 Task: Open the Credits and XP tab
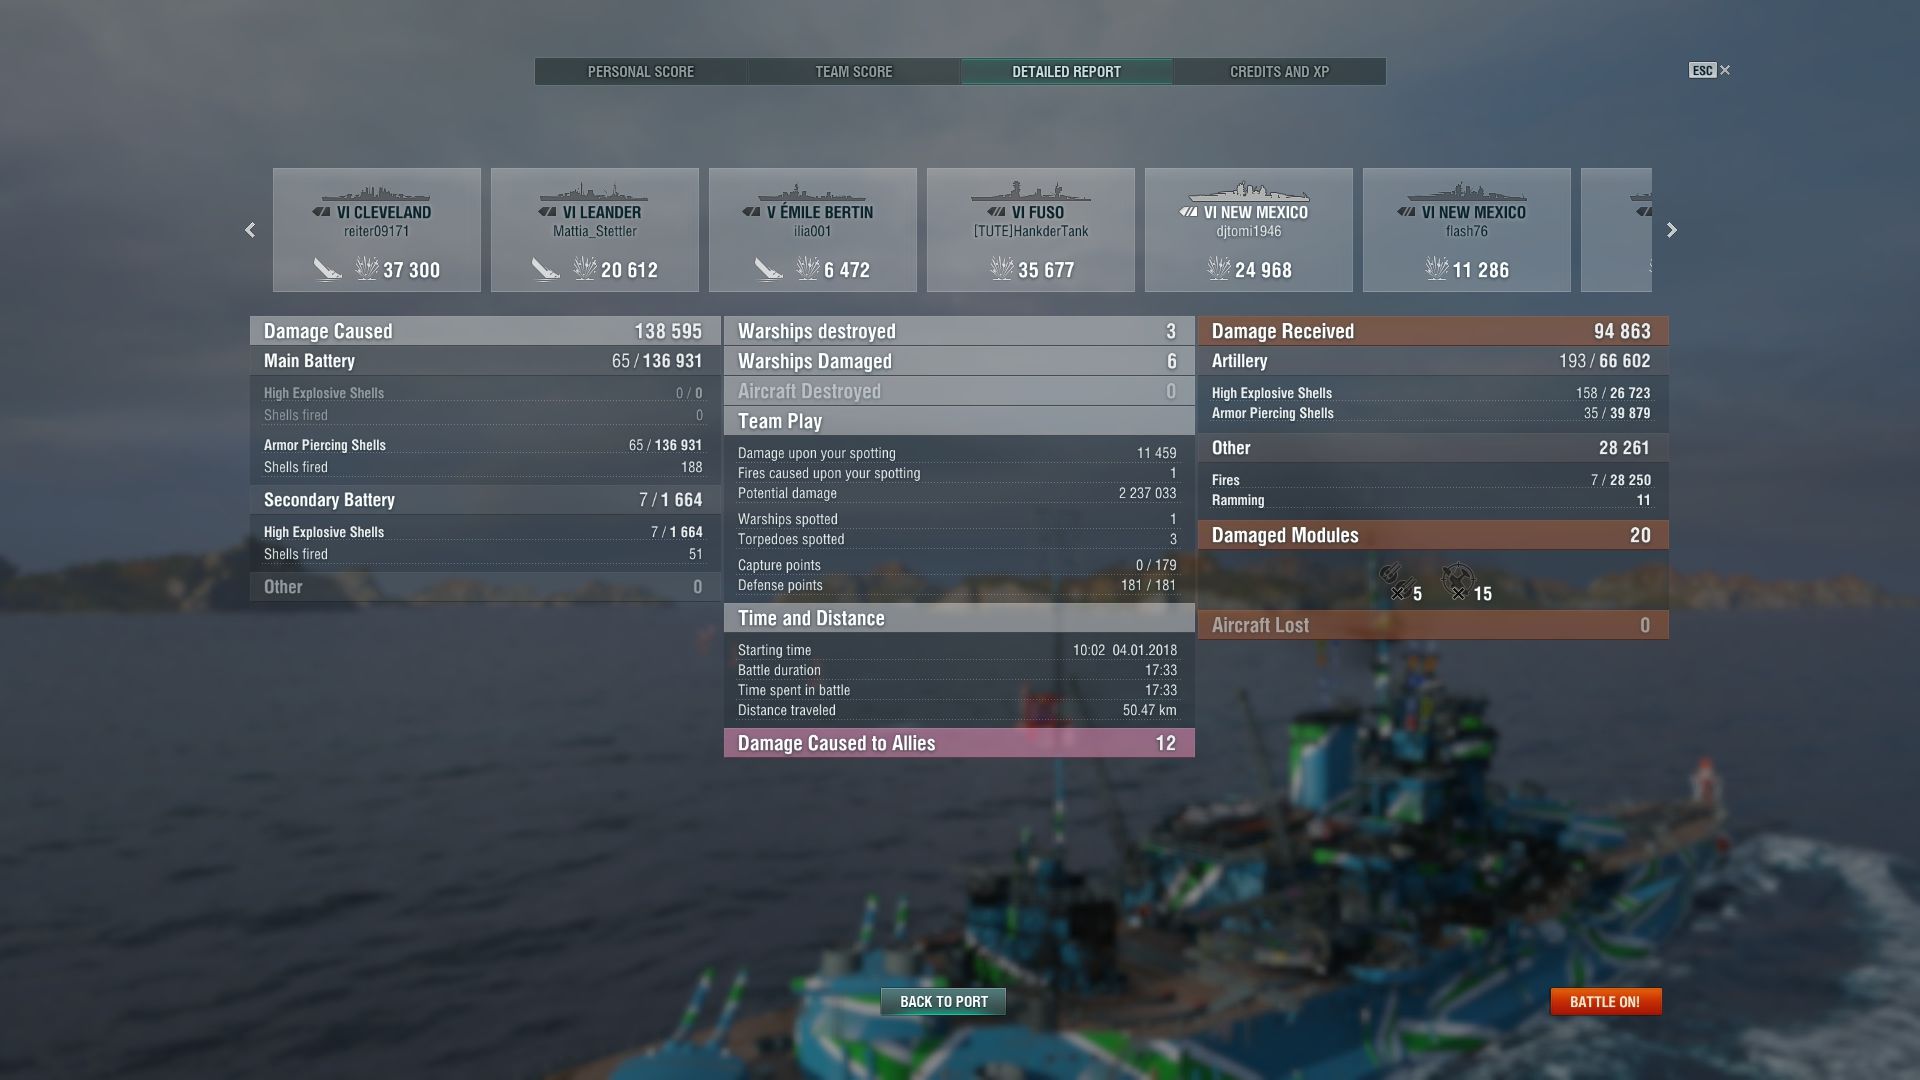click(1279, 72)
